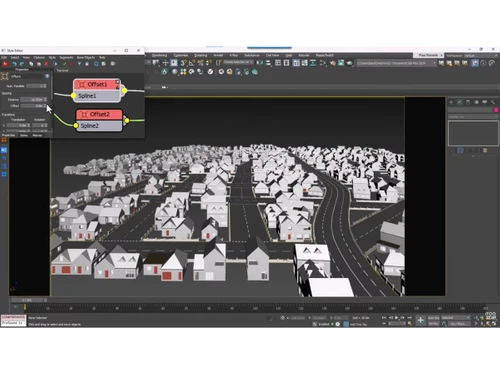The image size is (500, 375).
Task: Open the Scripting menu in 3ds Max
Action: 201,55
